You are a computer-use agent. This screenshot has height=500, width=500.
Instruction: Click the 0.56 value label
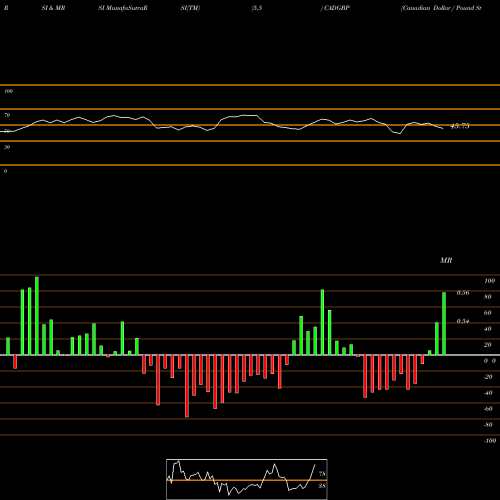(463, 293)
